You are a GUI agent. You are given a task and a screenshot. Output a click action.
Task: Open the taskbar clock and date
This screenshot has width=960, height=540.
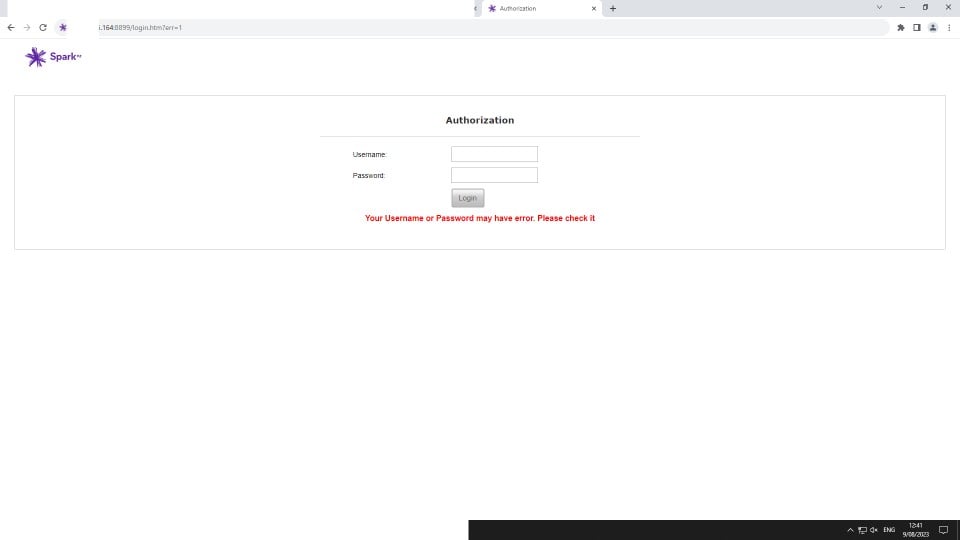915,530
